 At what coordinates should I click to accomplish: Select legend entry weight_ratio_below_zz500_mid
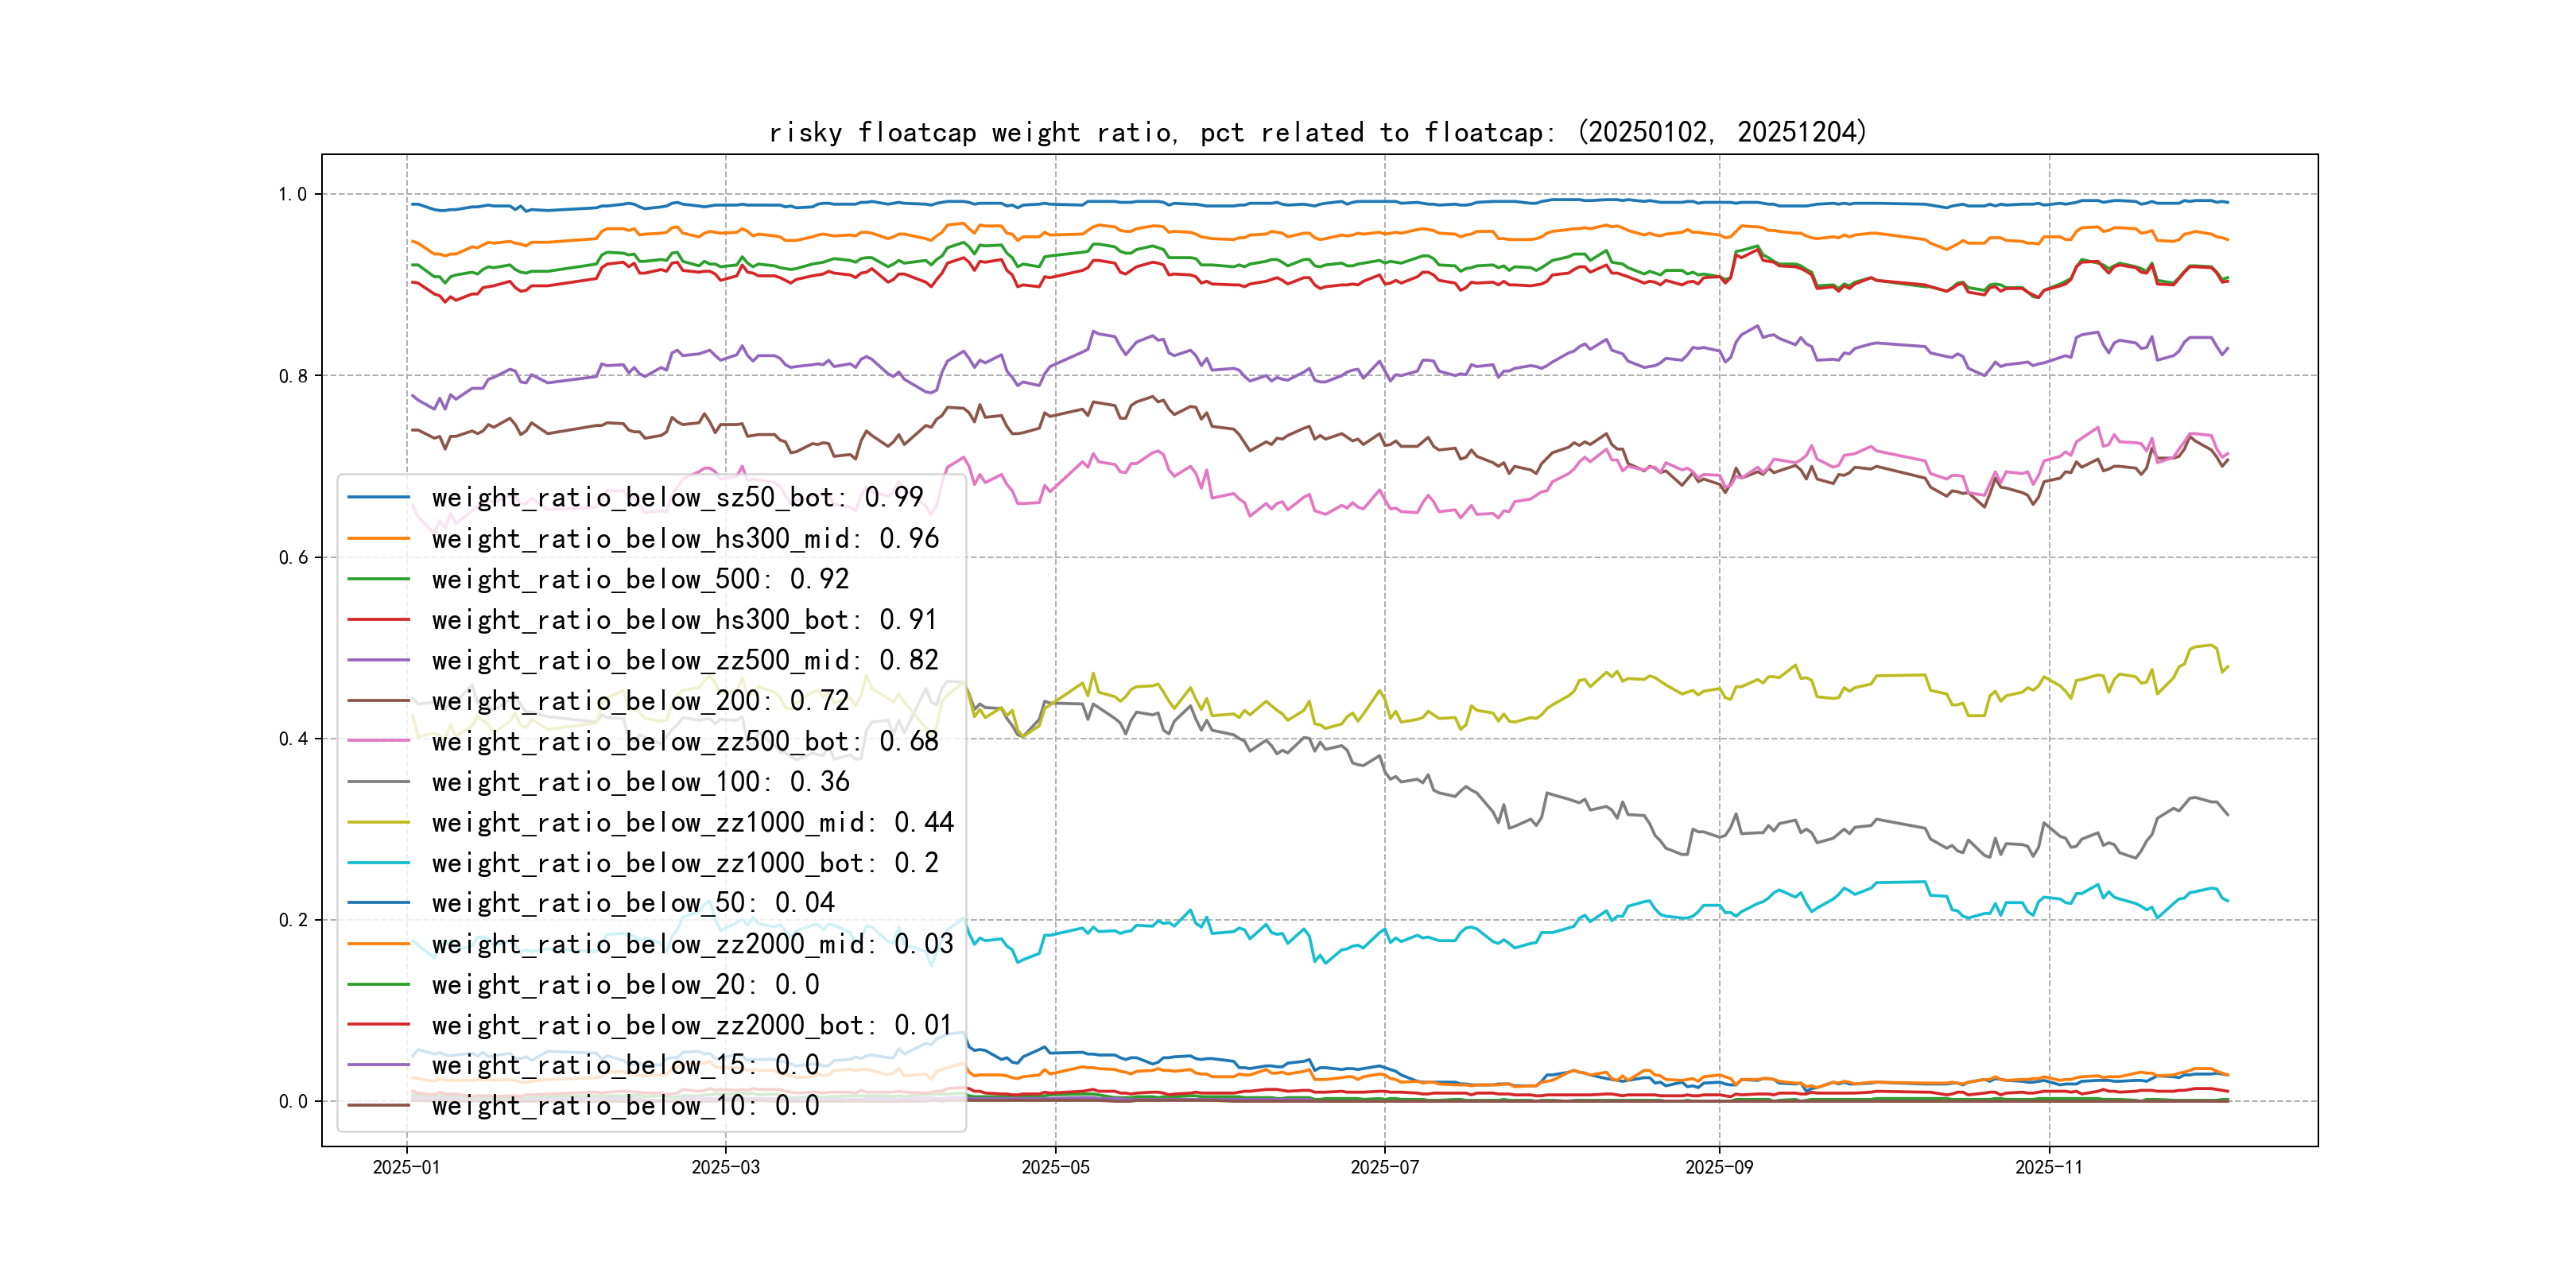point(684,660)
